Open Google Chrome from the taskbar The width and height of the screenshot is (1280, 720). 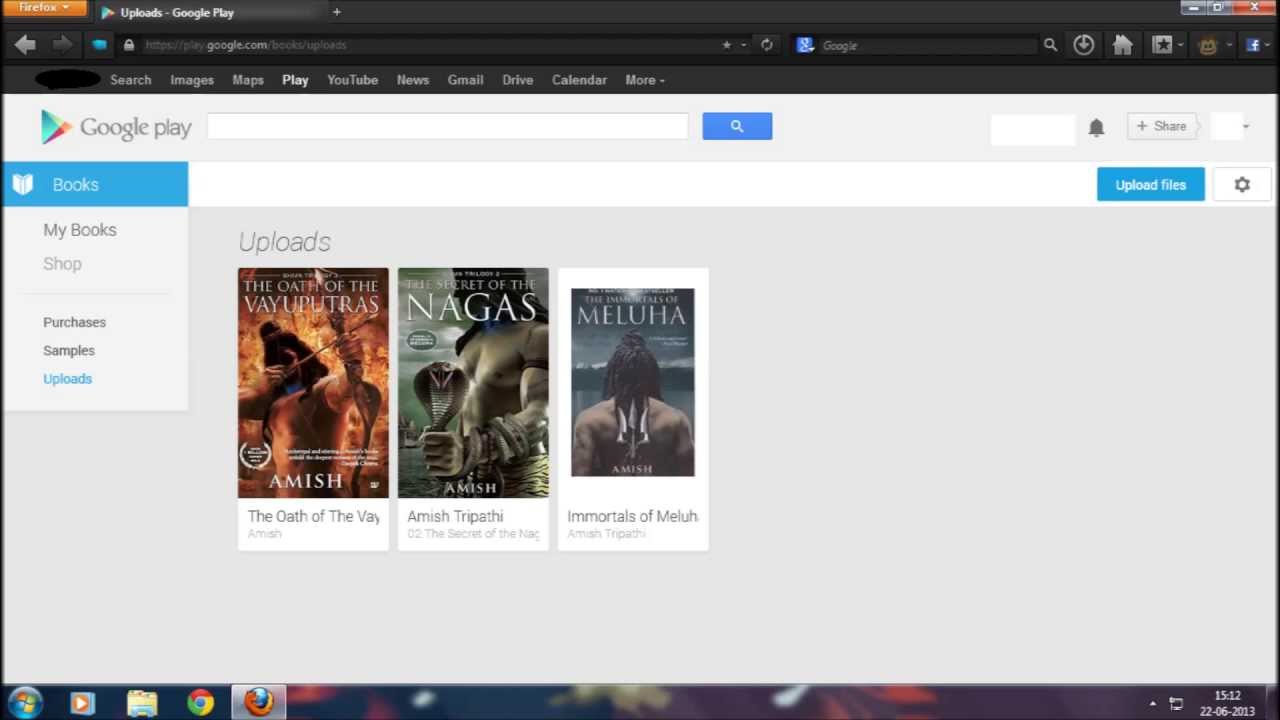200,703
